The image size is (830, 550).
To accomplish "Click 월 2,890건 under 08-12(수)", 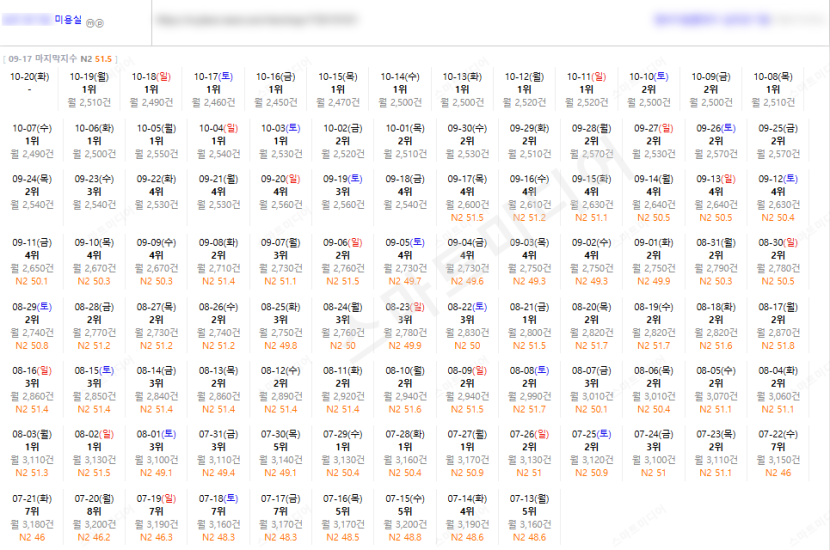I will [x=281, y=396].
